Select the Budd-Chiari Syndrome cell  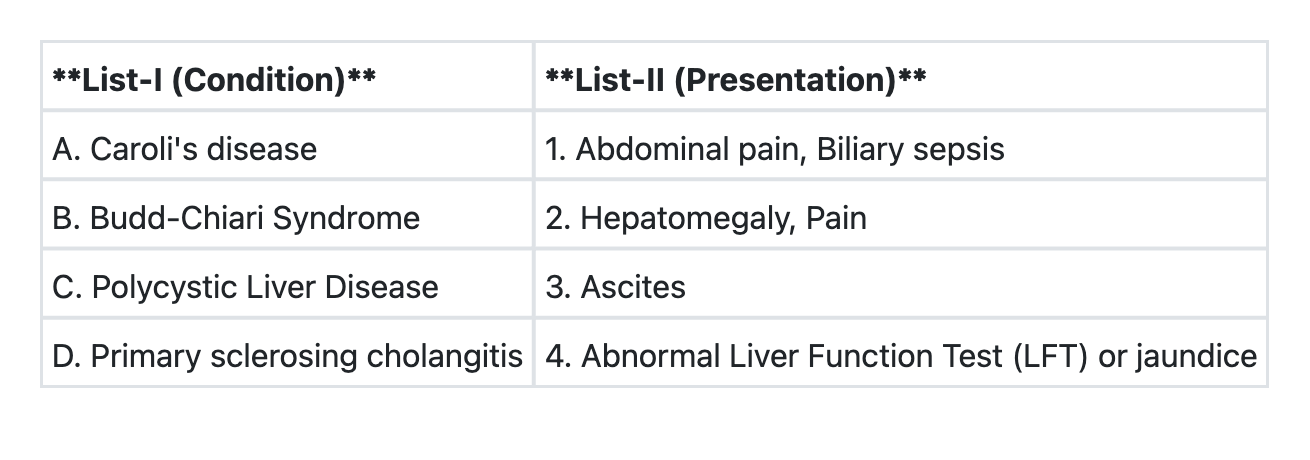point(236,218)
